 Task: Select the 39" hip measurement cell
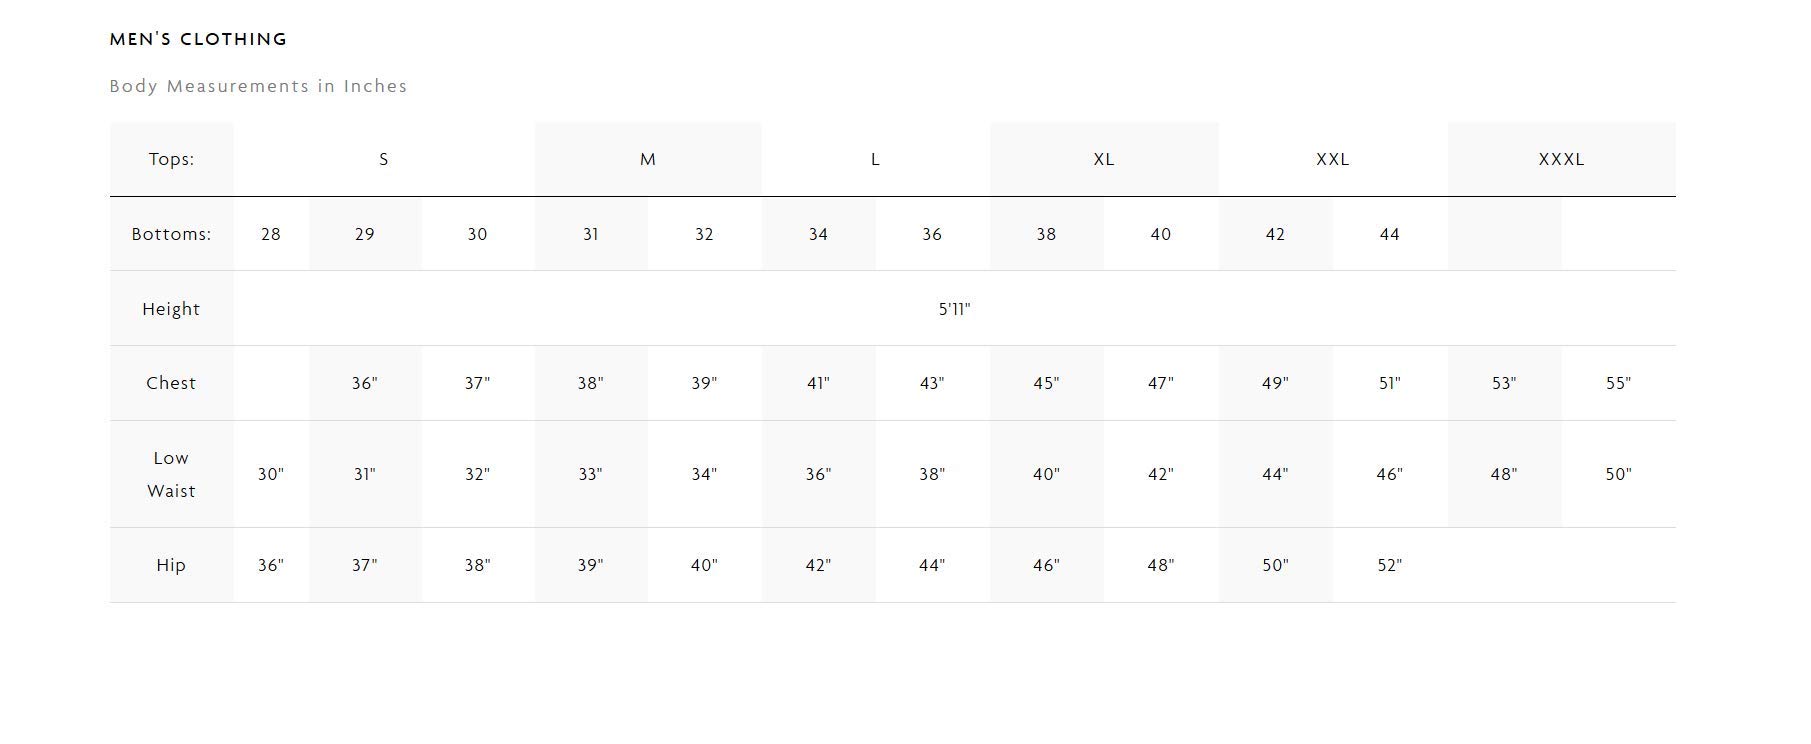[x=590, y=565]
